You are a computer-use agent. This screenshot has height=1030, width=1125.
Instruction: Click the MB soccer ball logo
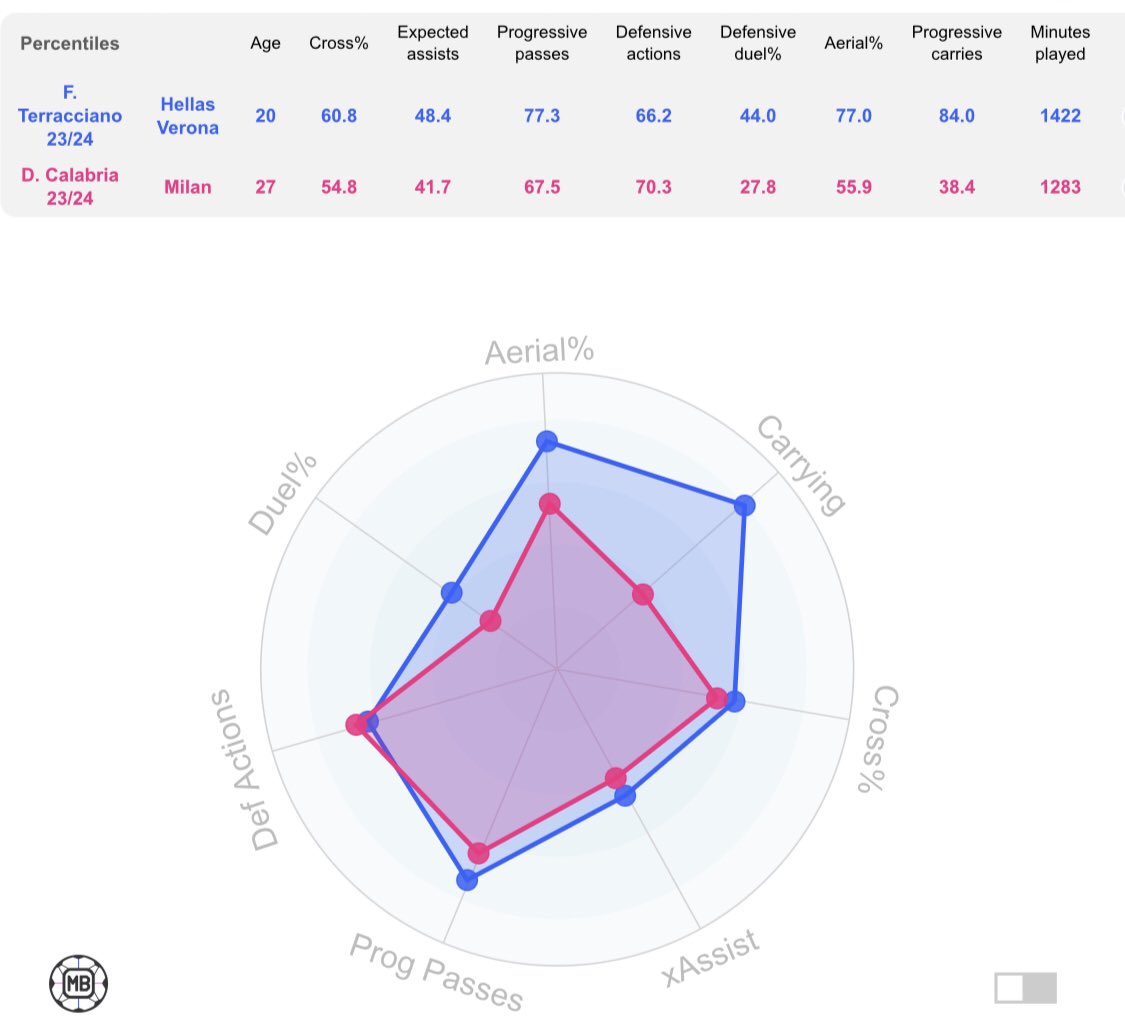coord(79,981)
